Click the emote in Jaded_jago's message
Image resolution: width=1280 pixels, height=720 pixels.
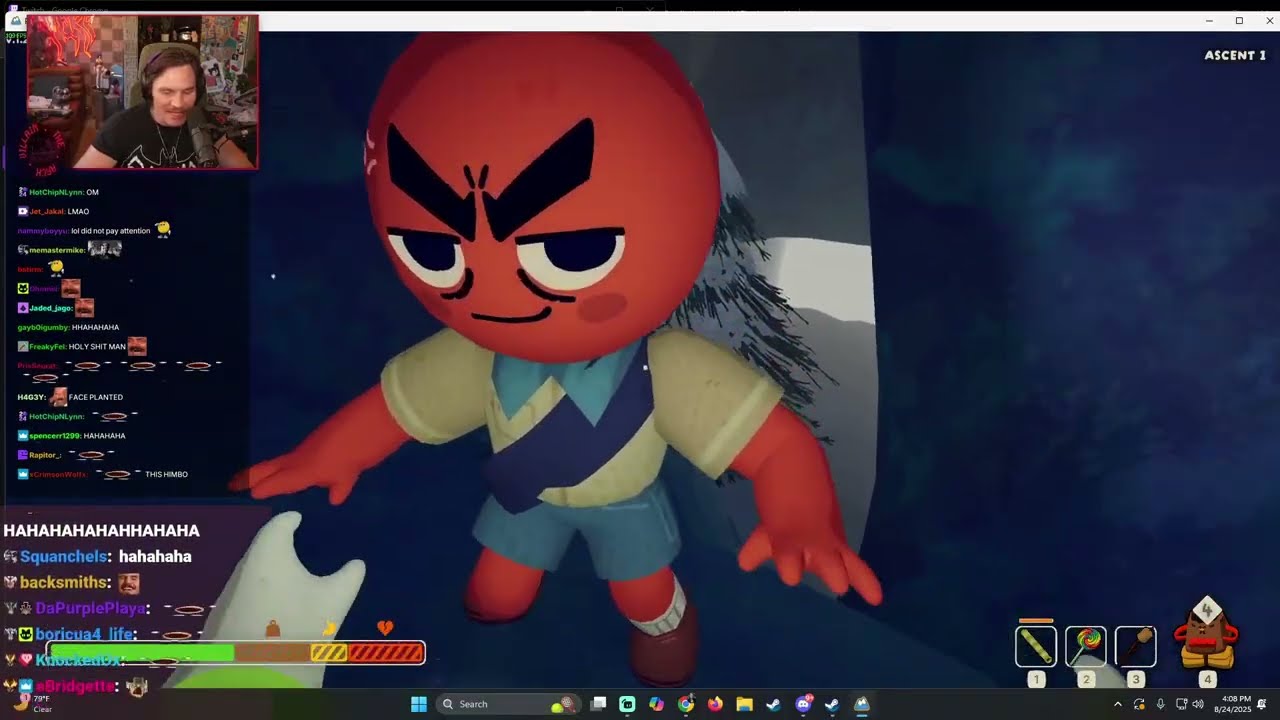pos(84,308)
